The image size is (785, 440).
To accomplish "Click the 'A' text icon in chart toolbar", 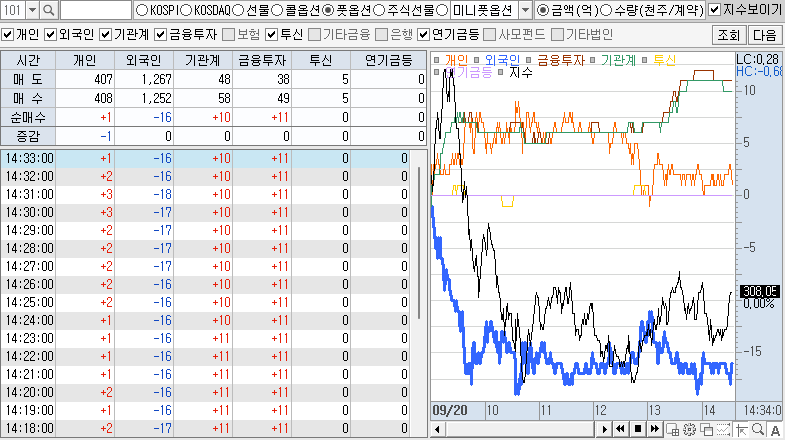I will [774, 430].
